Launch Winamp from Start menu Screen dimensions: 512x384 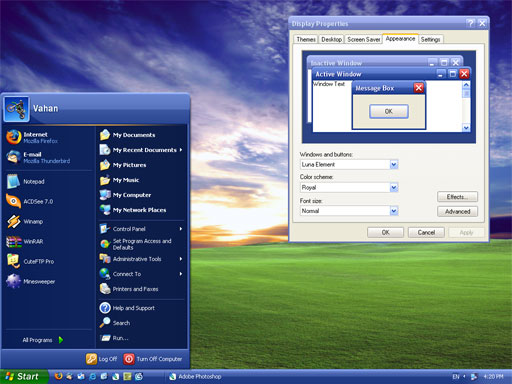[x=48, y=221]
